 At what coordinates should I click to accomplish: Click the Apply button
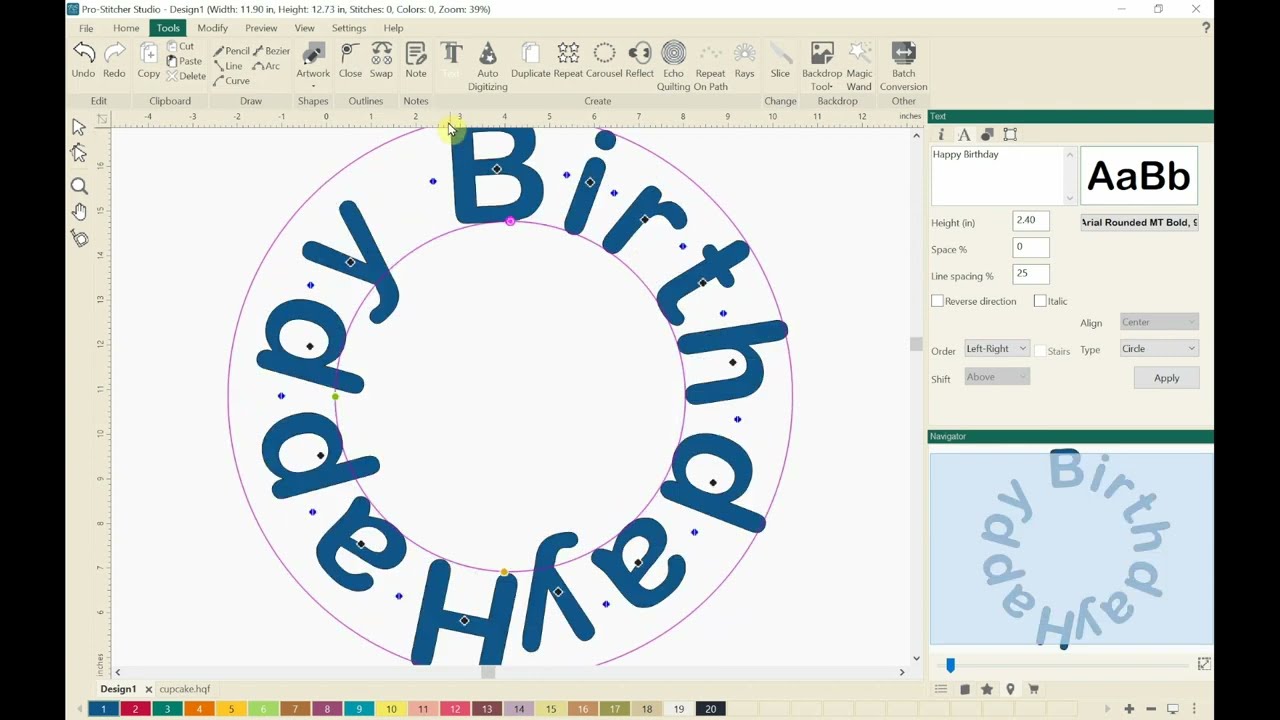1166,378
